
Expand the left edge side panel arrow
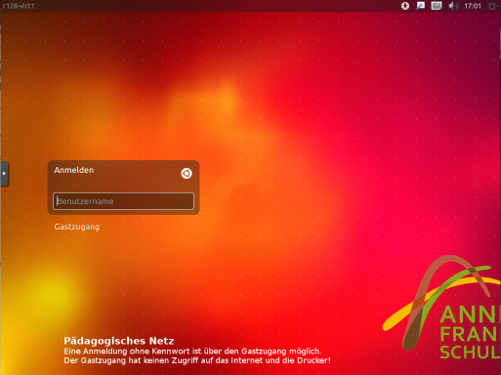[4, 173]
